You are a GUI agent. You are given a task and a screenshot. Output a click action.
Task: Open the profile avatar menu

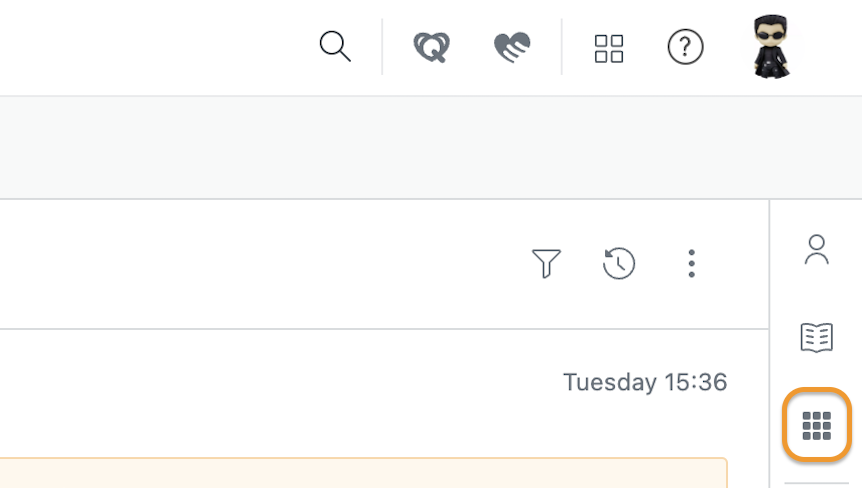tap(771, 47)
